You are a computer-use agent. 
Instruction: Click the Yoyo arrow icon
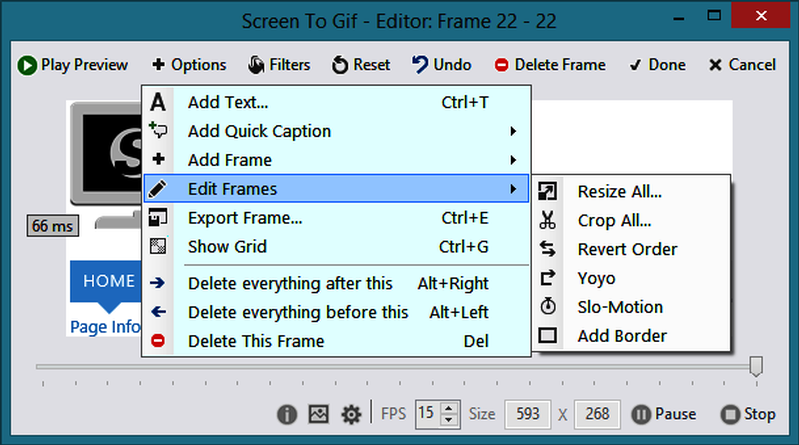pos(547,278)
